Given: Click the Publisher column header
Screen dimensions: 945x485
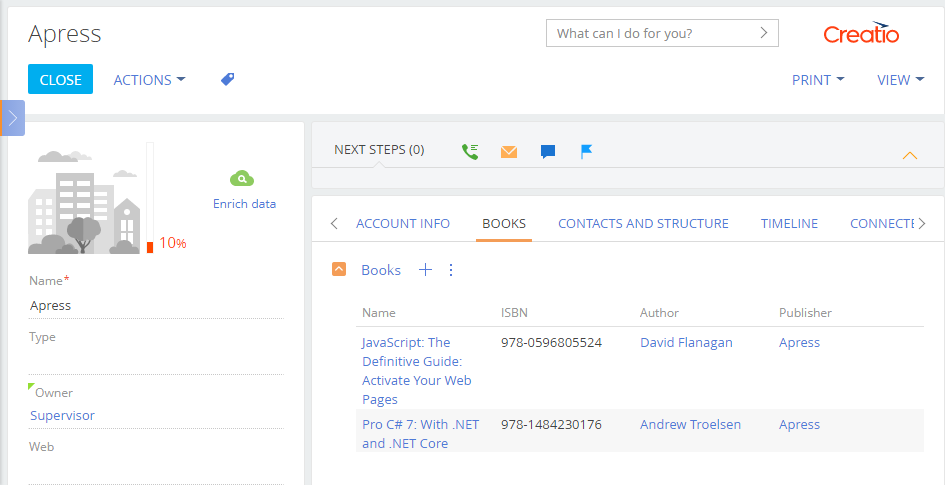Looking at the screenshot, I should [x=805, y=313].
